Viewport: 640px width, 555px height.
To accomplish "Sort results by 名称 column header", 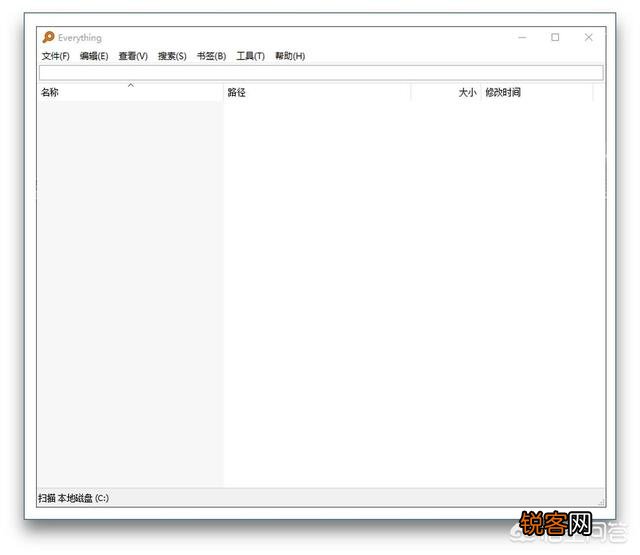I will pos(131,93).
